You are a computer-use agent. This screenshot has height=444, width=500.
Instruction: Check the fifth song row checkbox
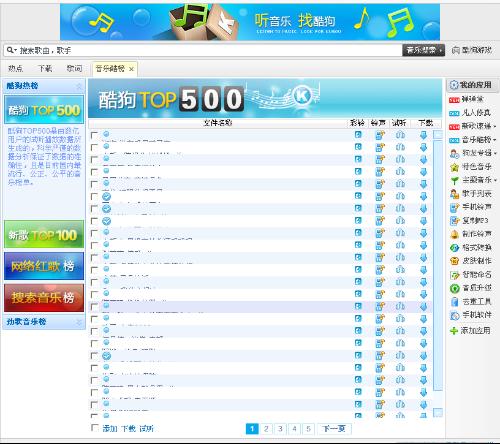(95, 184)
